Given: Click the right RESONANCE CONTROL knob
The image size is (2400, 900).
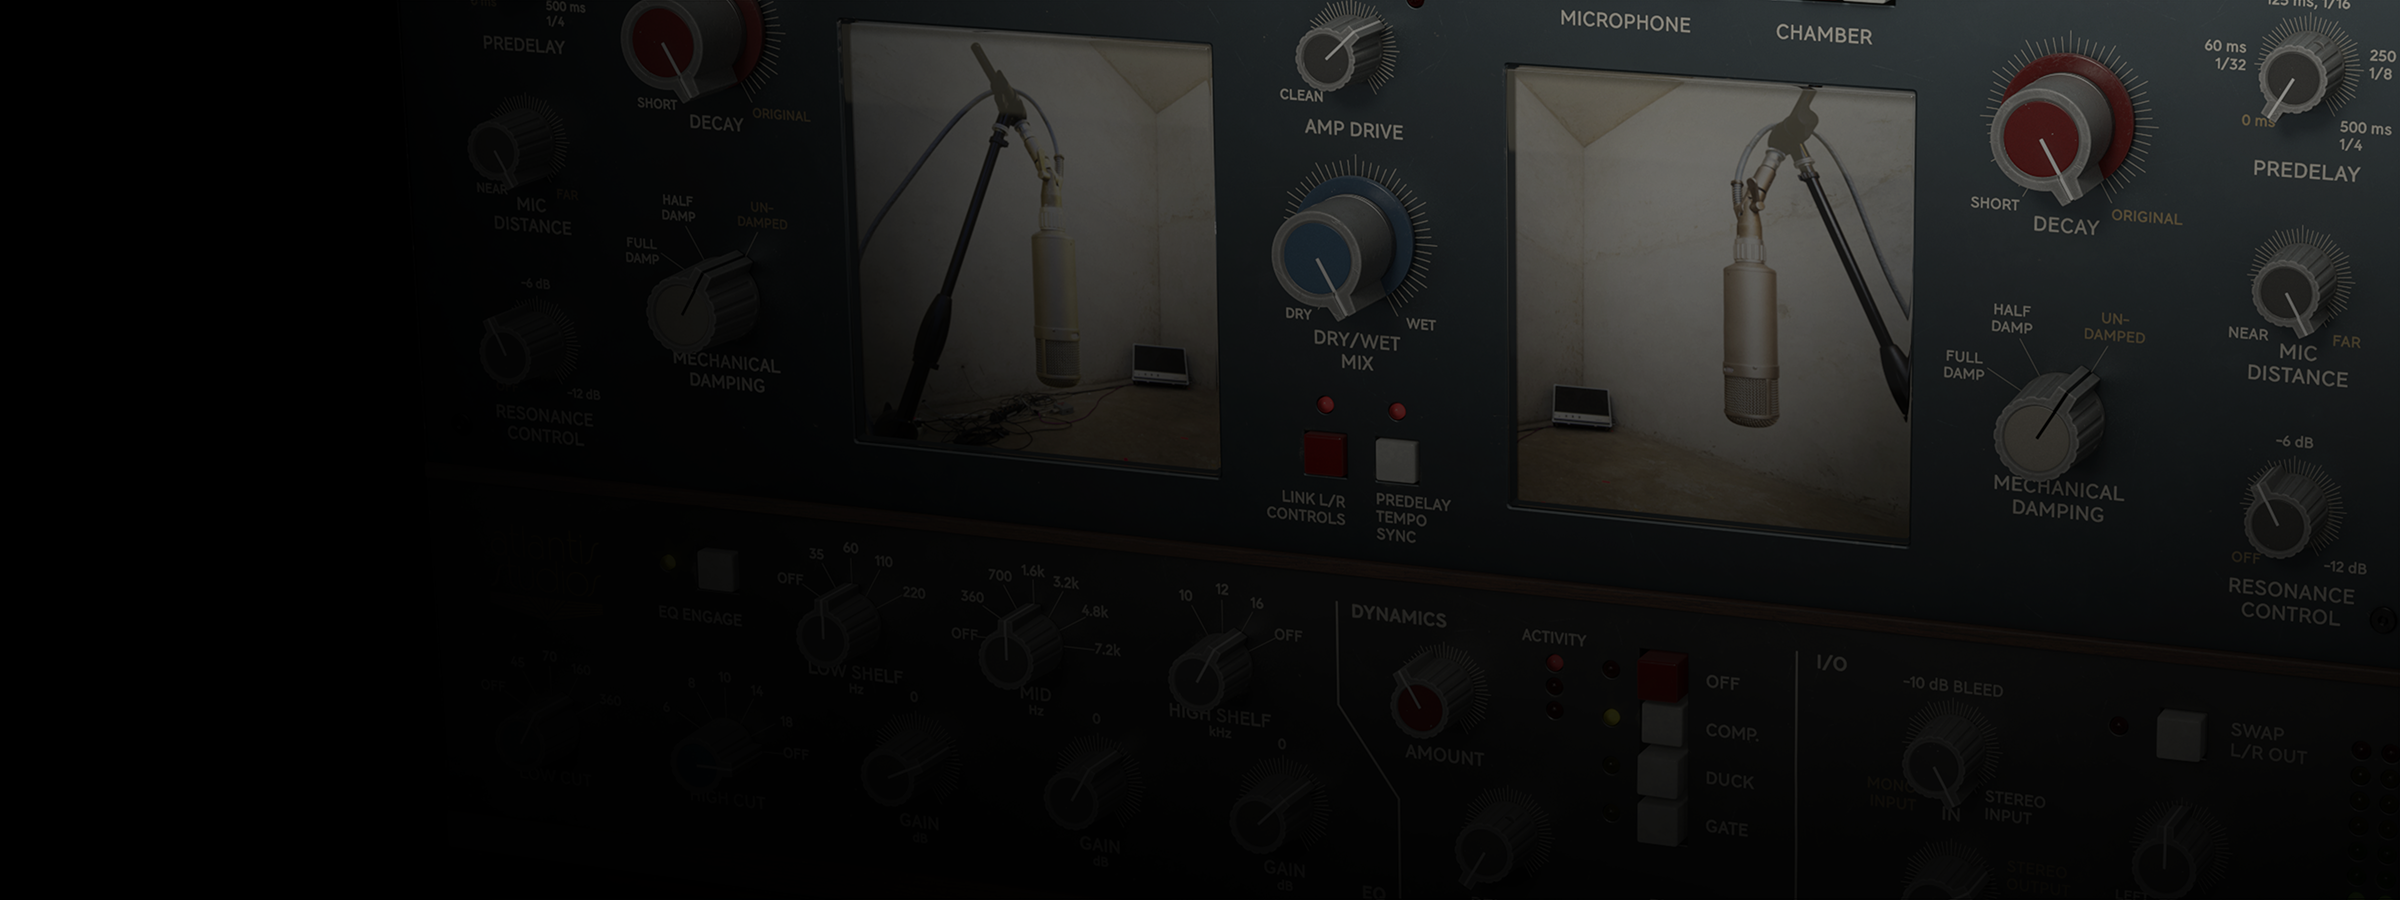Looking at the screenshot, I should (2283, 515).
